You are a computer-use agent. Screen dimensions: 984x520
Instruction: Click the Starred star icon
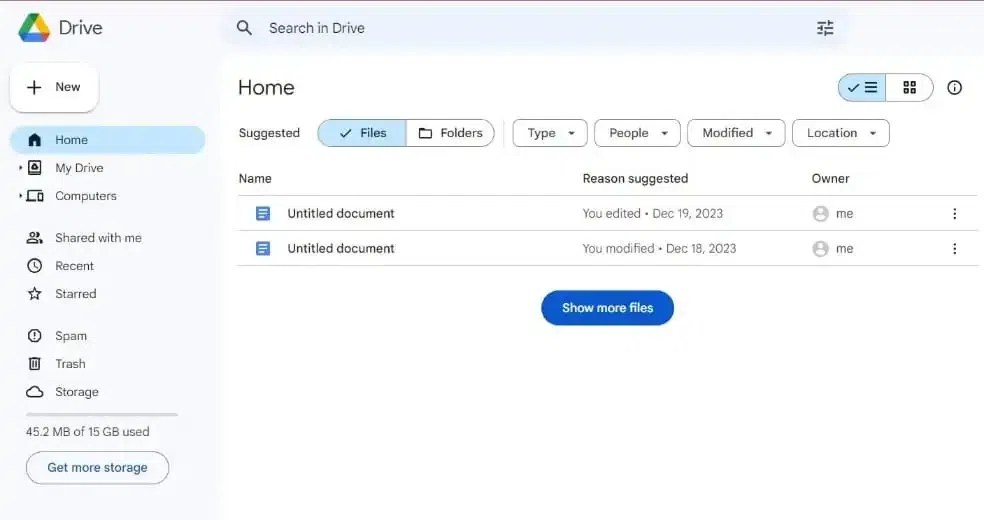pyautogui.click(x=35, y=294)
